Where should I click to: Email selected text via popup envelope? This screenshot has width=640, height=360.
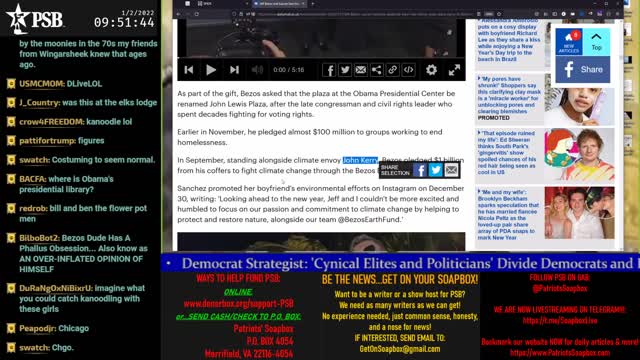[x=451, y=170]
